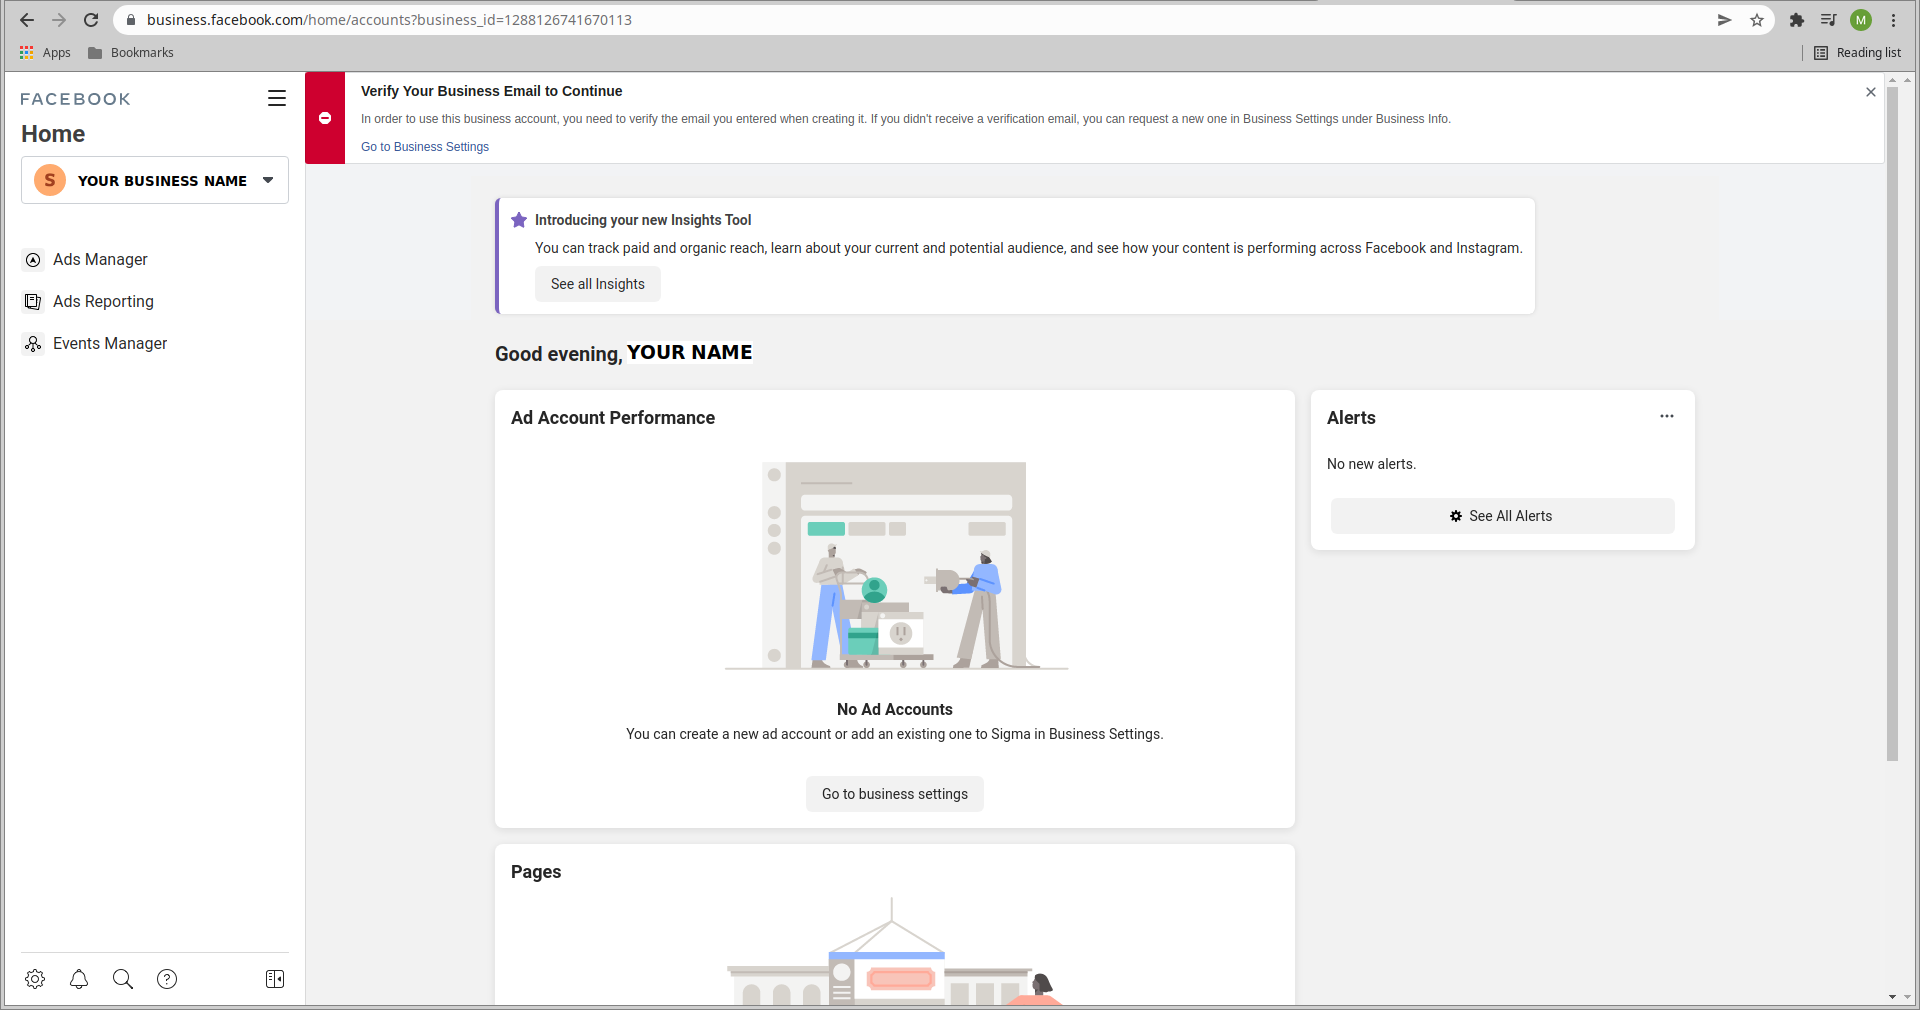Click Go to business settings button
Image resolution: width=1920 pixels, height=1010 pixels.
pyautogui.click(x=895, y=794)
